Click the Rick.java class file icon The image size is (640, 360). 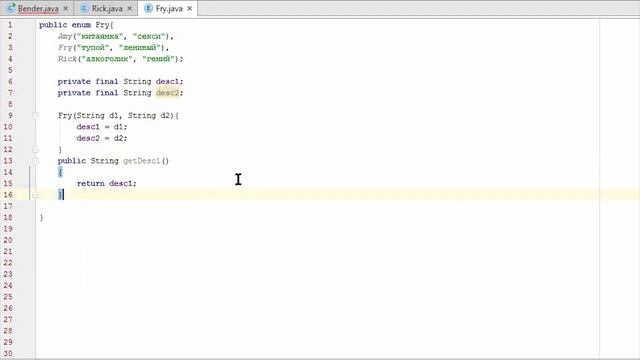pyautogui.click(x=84, y=8)
